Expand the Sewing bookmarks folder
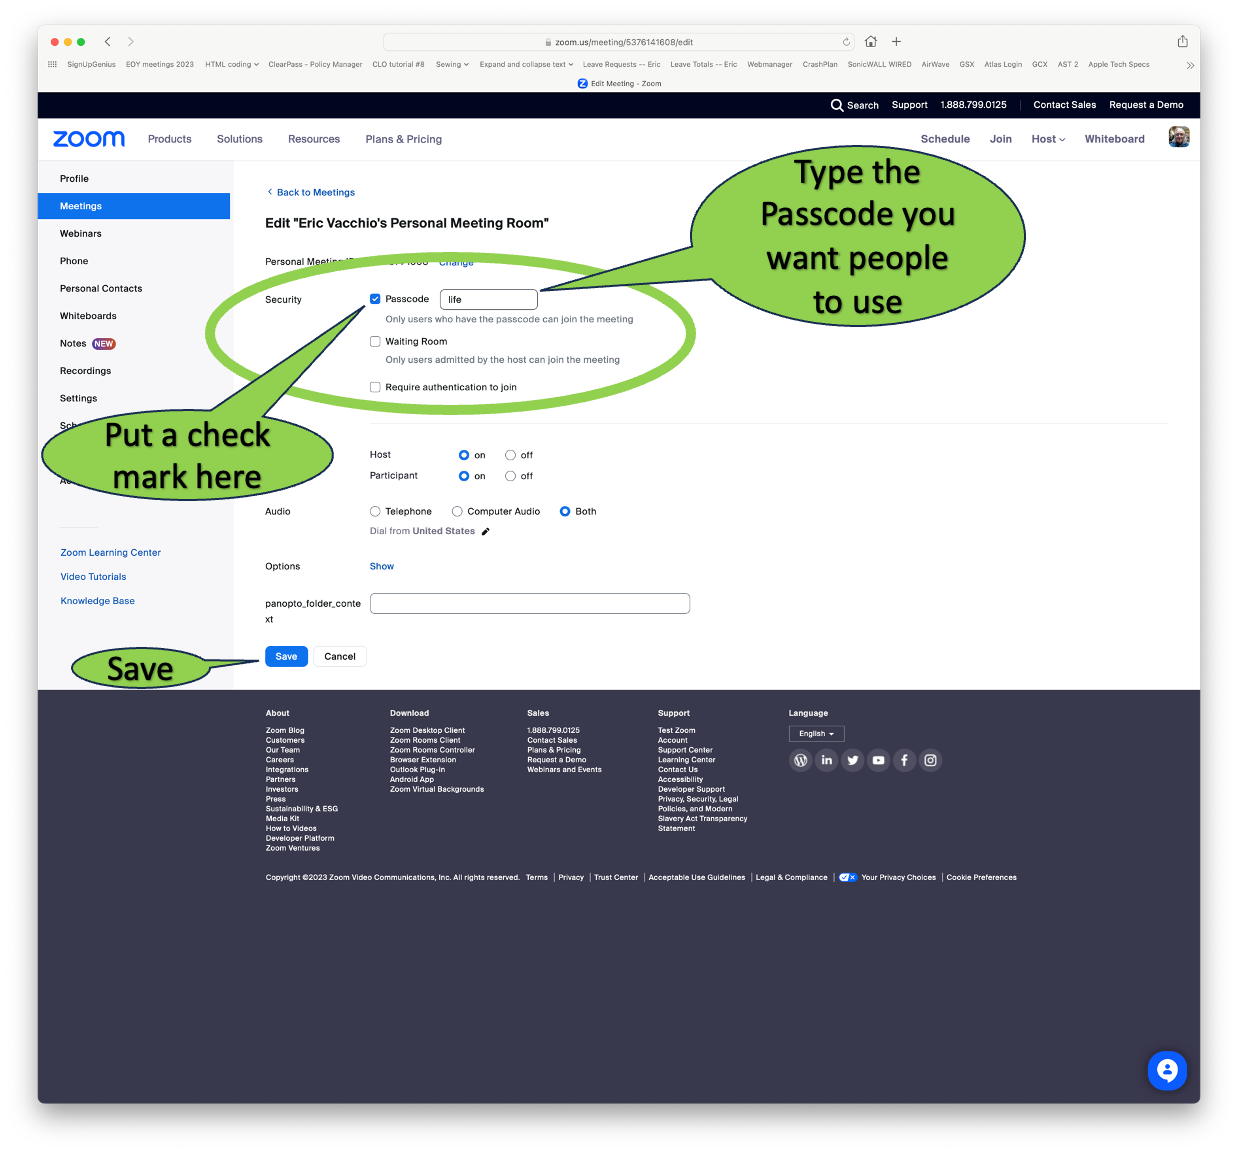 tap(452, 64)
